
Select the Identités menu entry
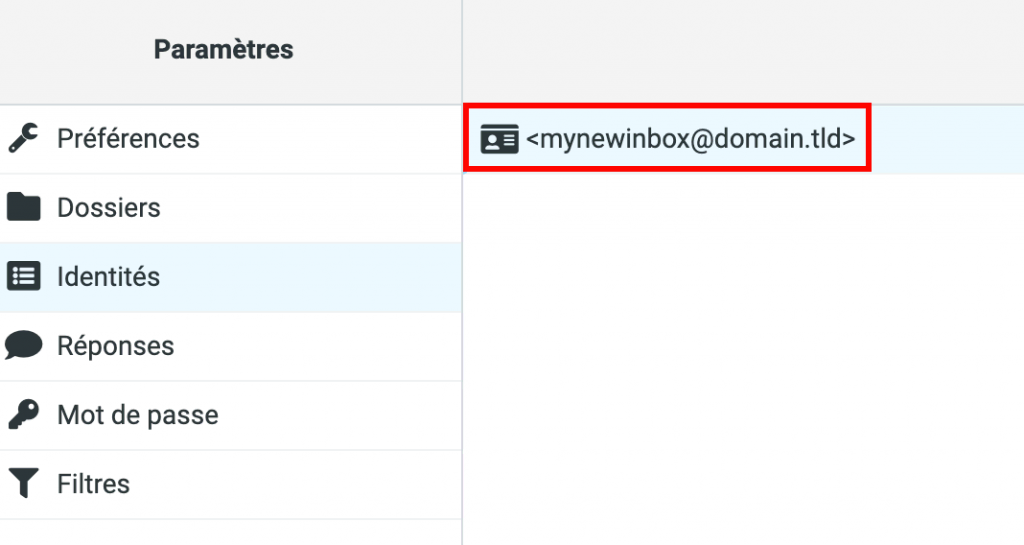pos(108,277)
